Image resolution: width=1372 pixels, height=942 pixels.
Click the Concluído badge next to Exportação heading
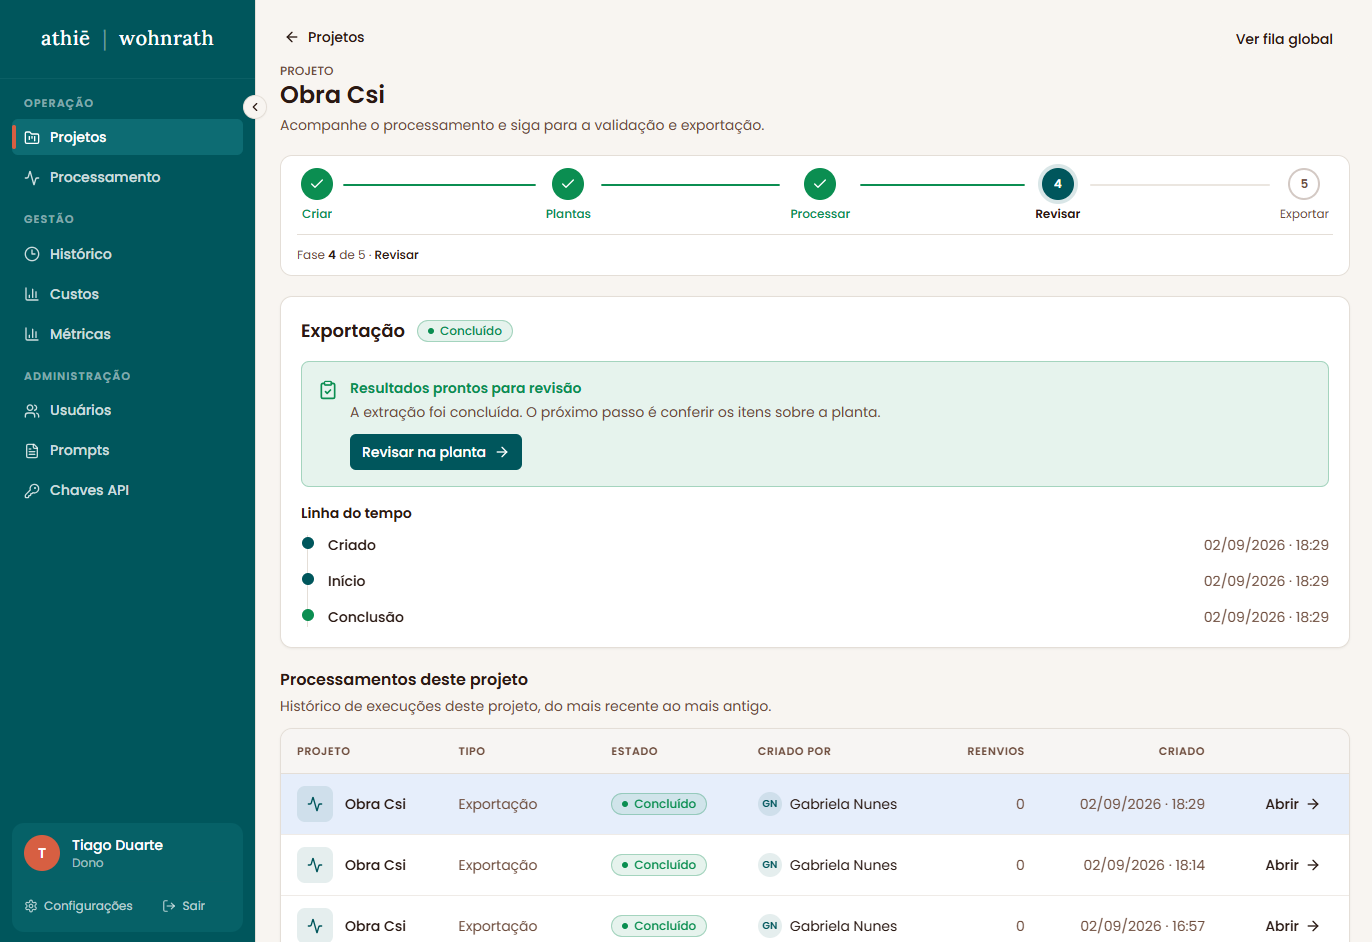coord(465,331)
